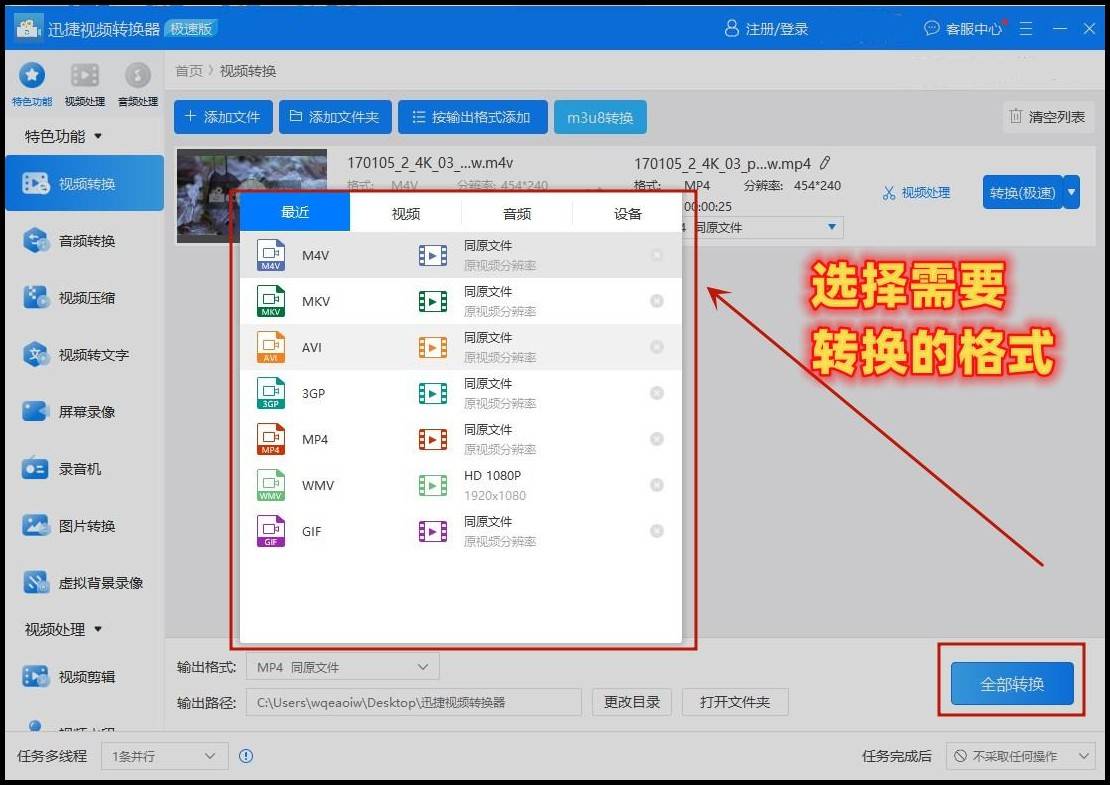Image resolution: width=1110 pixels, height=785 pixels.
Task: Choose the MKV format icon
Action: [x=271, y=301]
